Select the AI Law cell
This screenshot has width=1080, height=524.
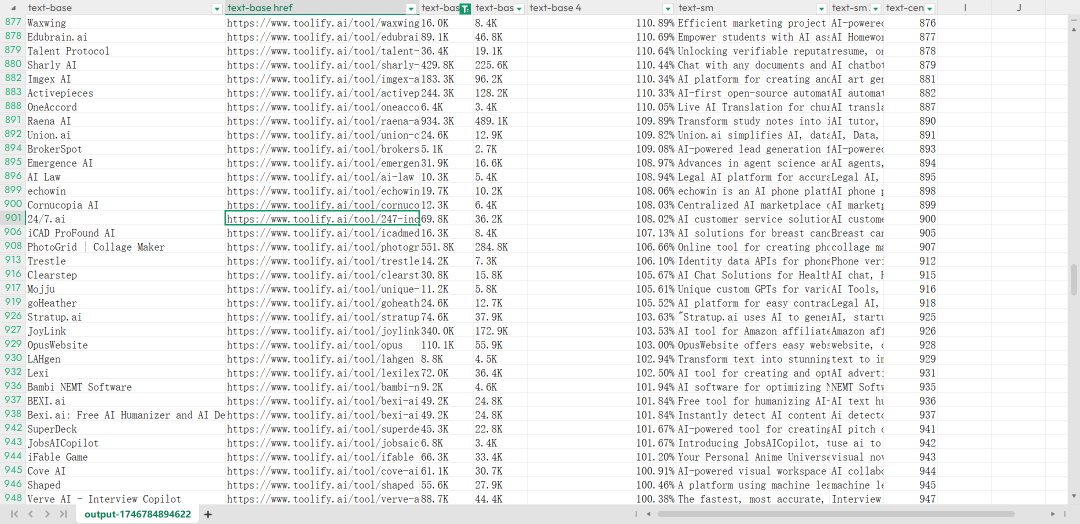[x=125, y=177]
